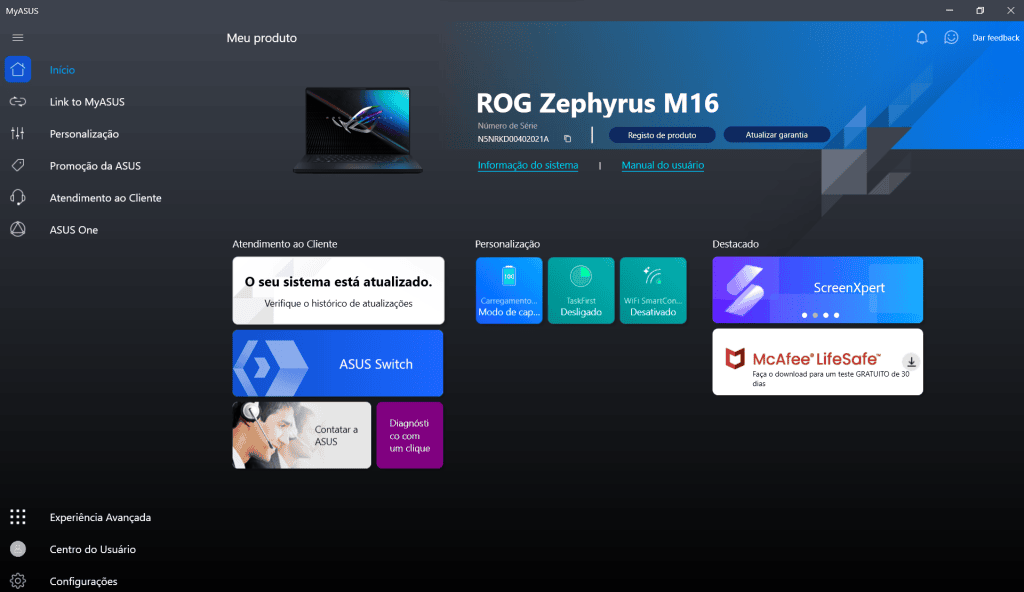The image size is (1024, 592).
Task: Enable the TaskFirst feature tile
Action: pos(581,290)
